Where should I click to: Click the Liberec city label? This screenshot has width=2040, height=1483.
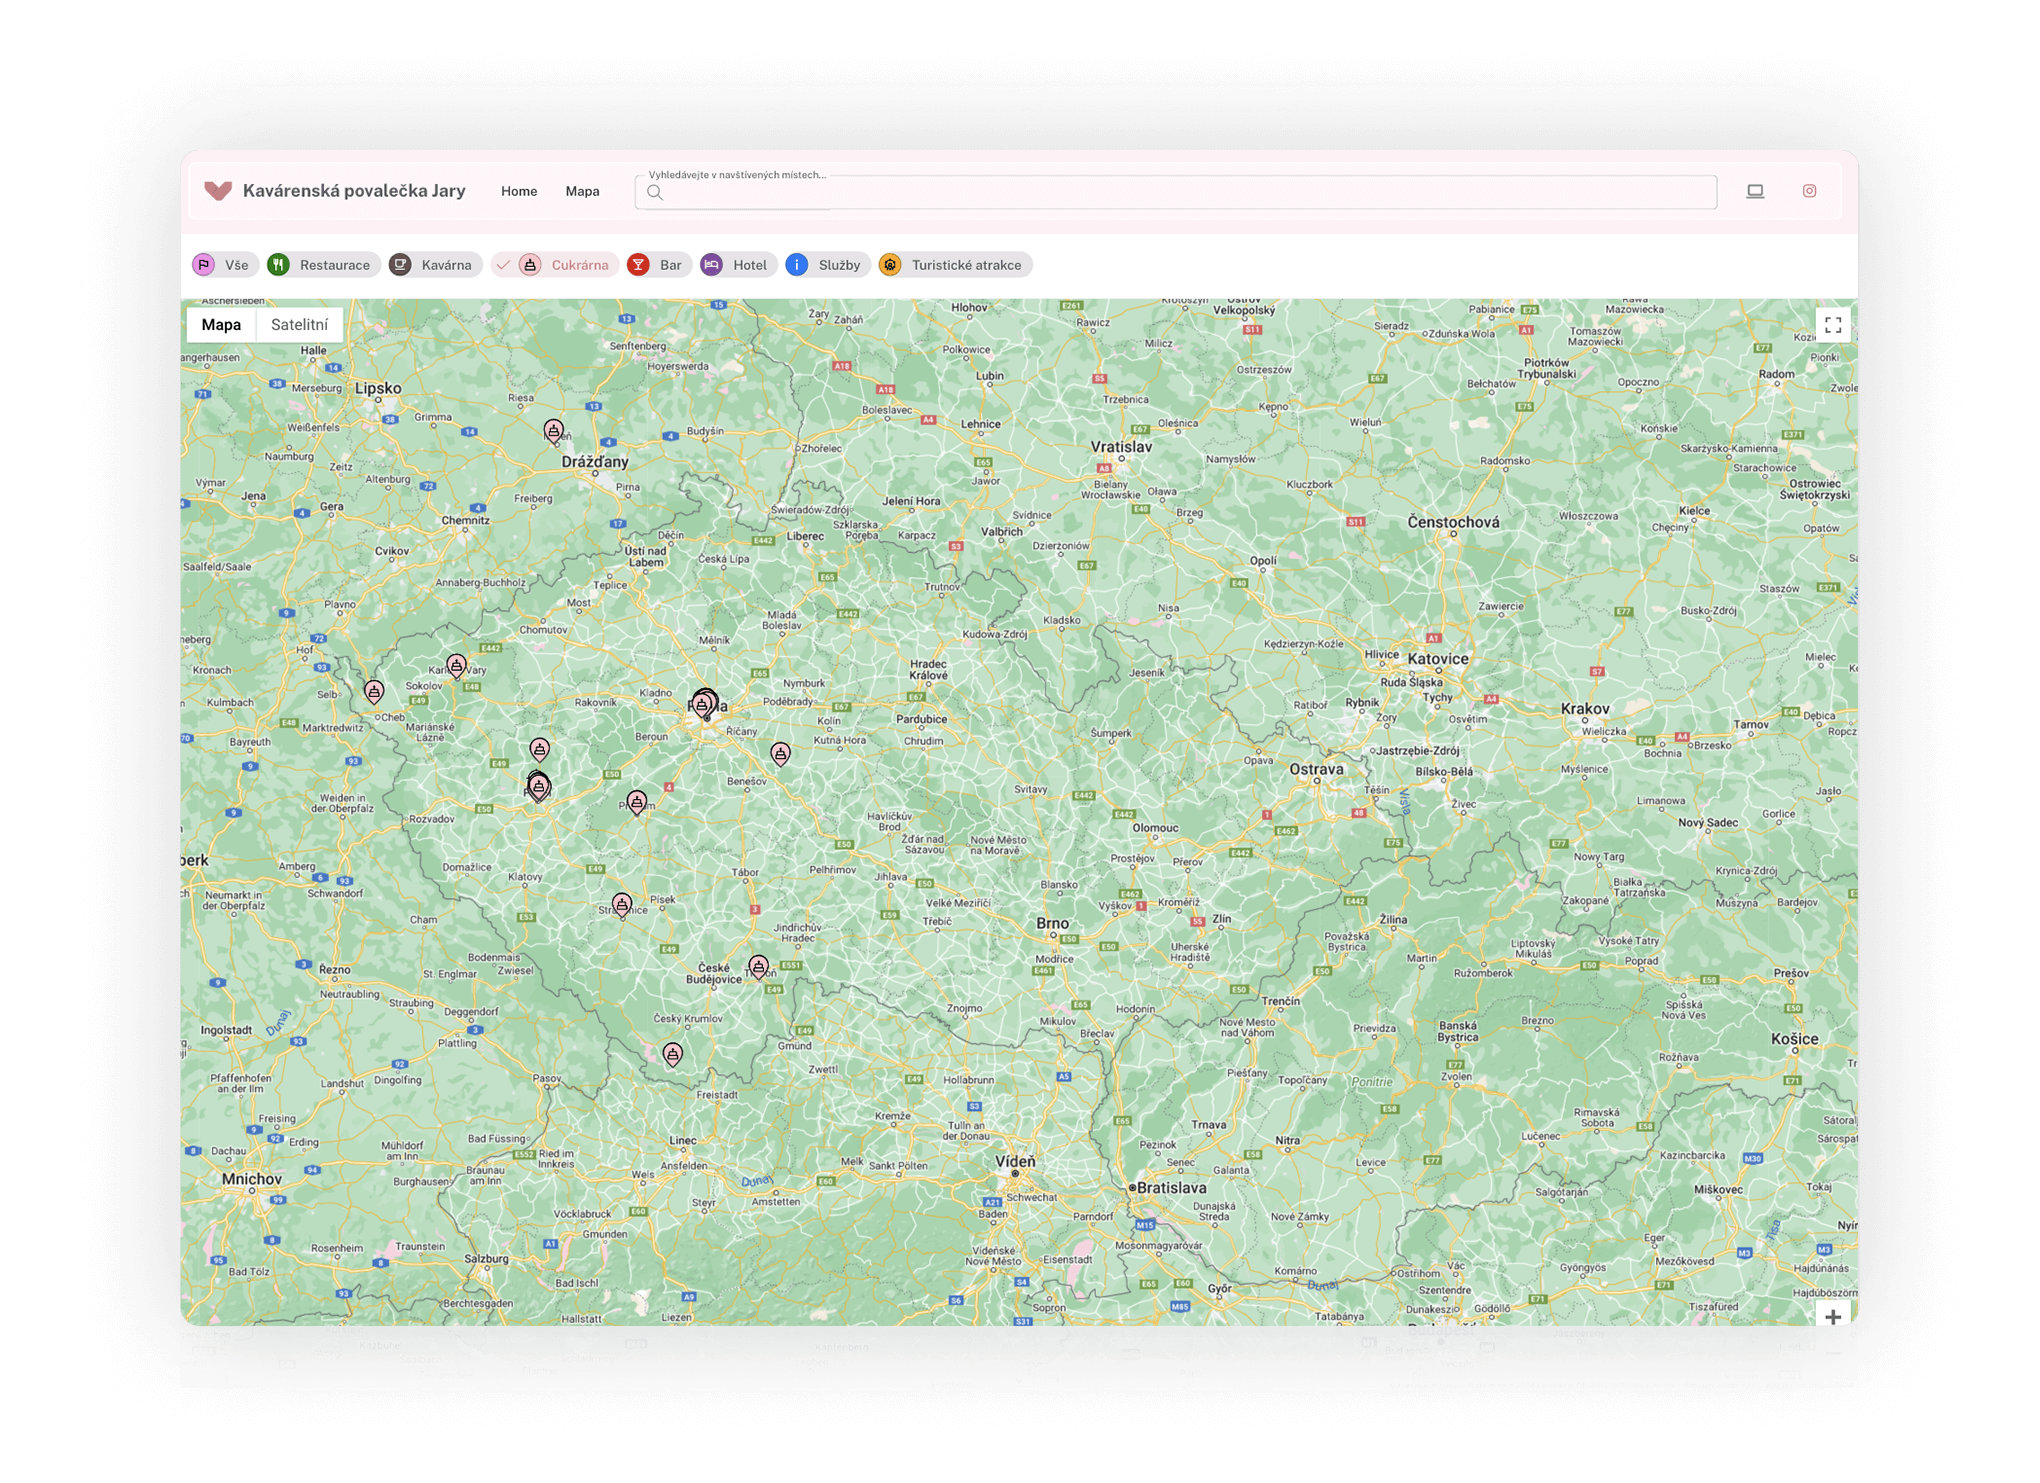pyautogui.click(x=805, y=537)
